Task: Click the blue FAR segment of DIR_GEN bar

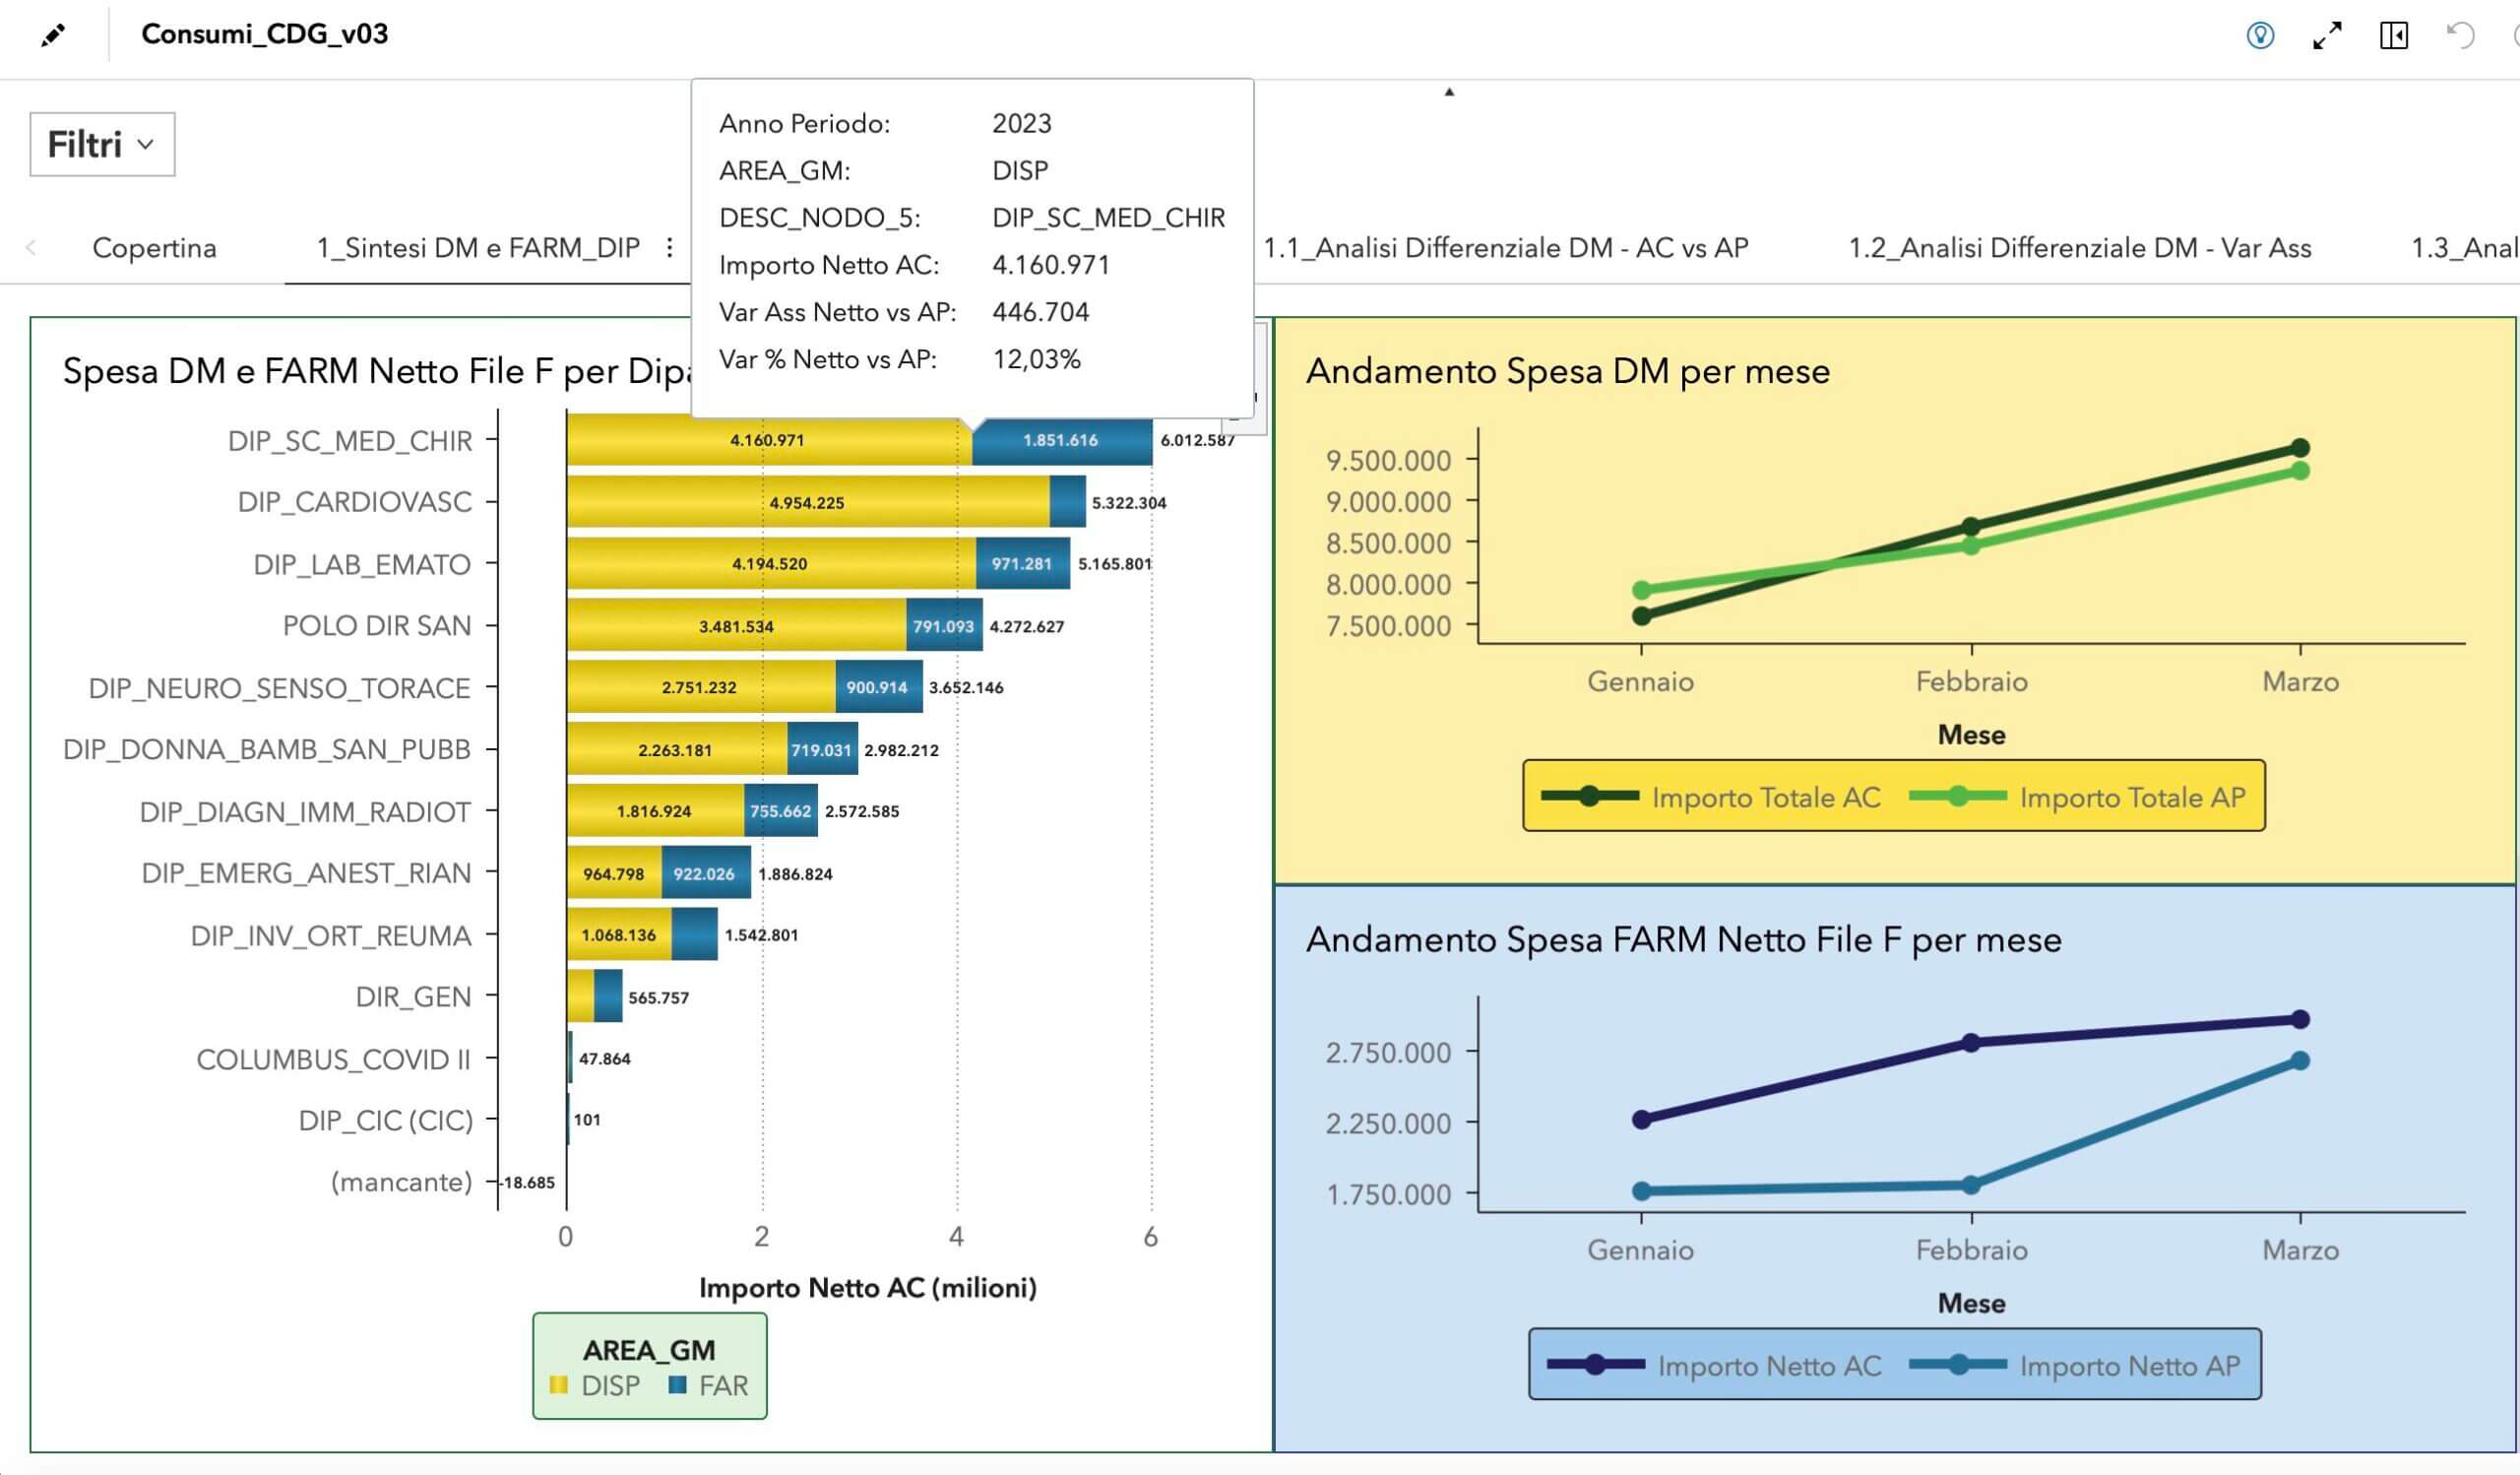Action: pyautogui.click(x=608, y=997)
